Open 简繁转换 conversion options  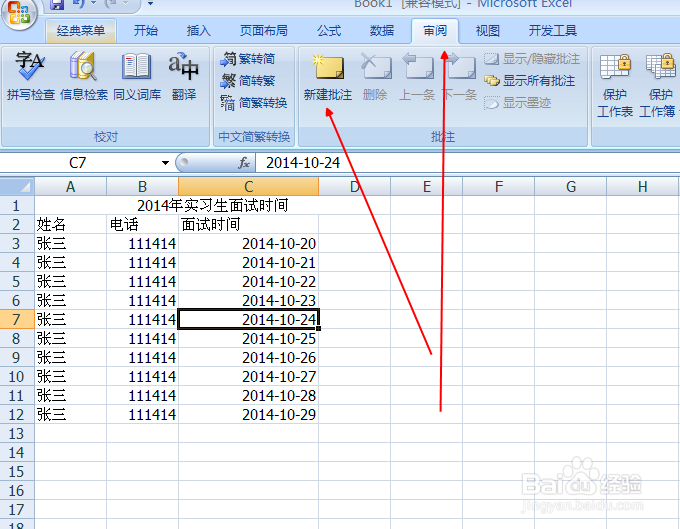[x=254, y=103]
